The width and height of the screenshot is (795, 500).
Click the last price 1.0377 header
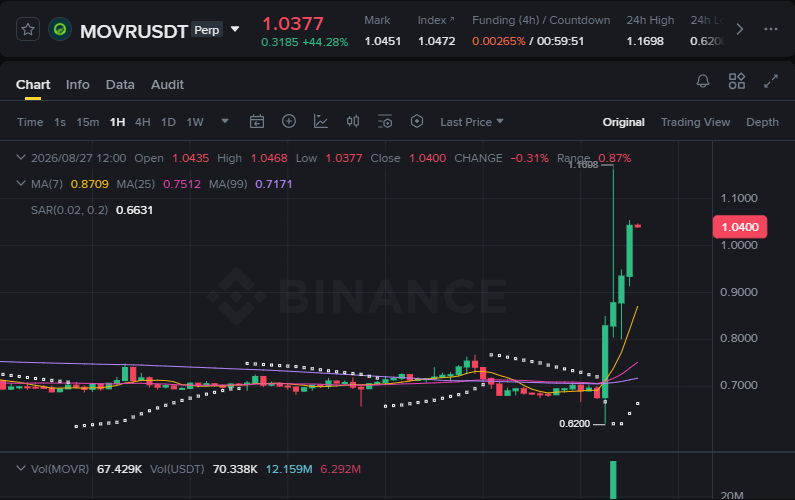[293, 24]
